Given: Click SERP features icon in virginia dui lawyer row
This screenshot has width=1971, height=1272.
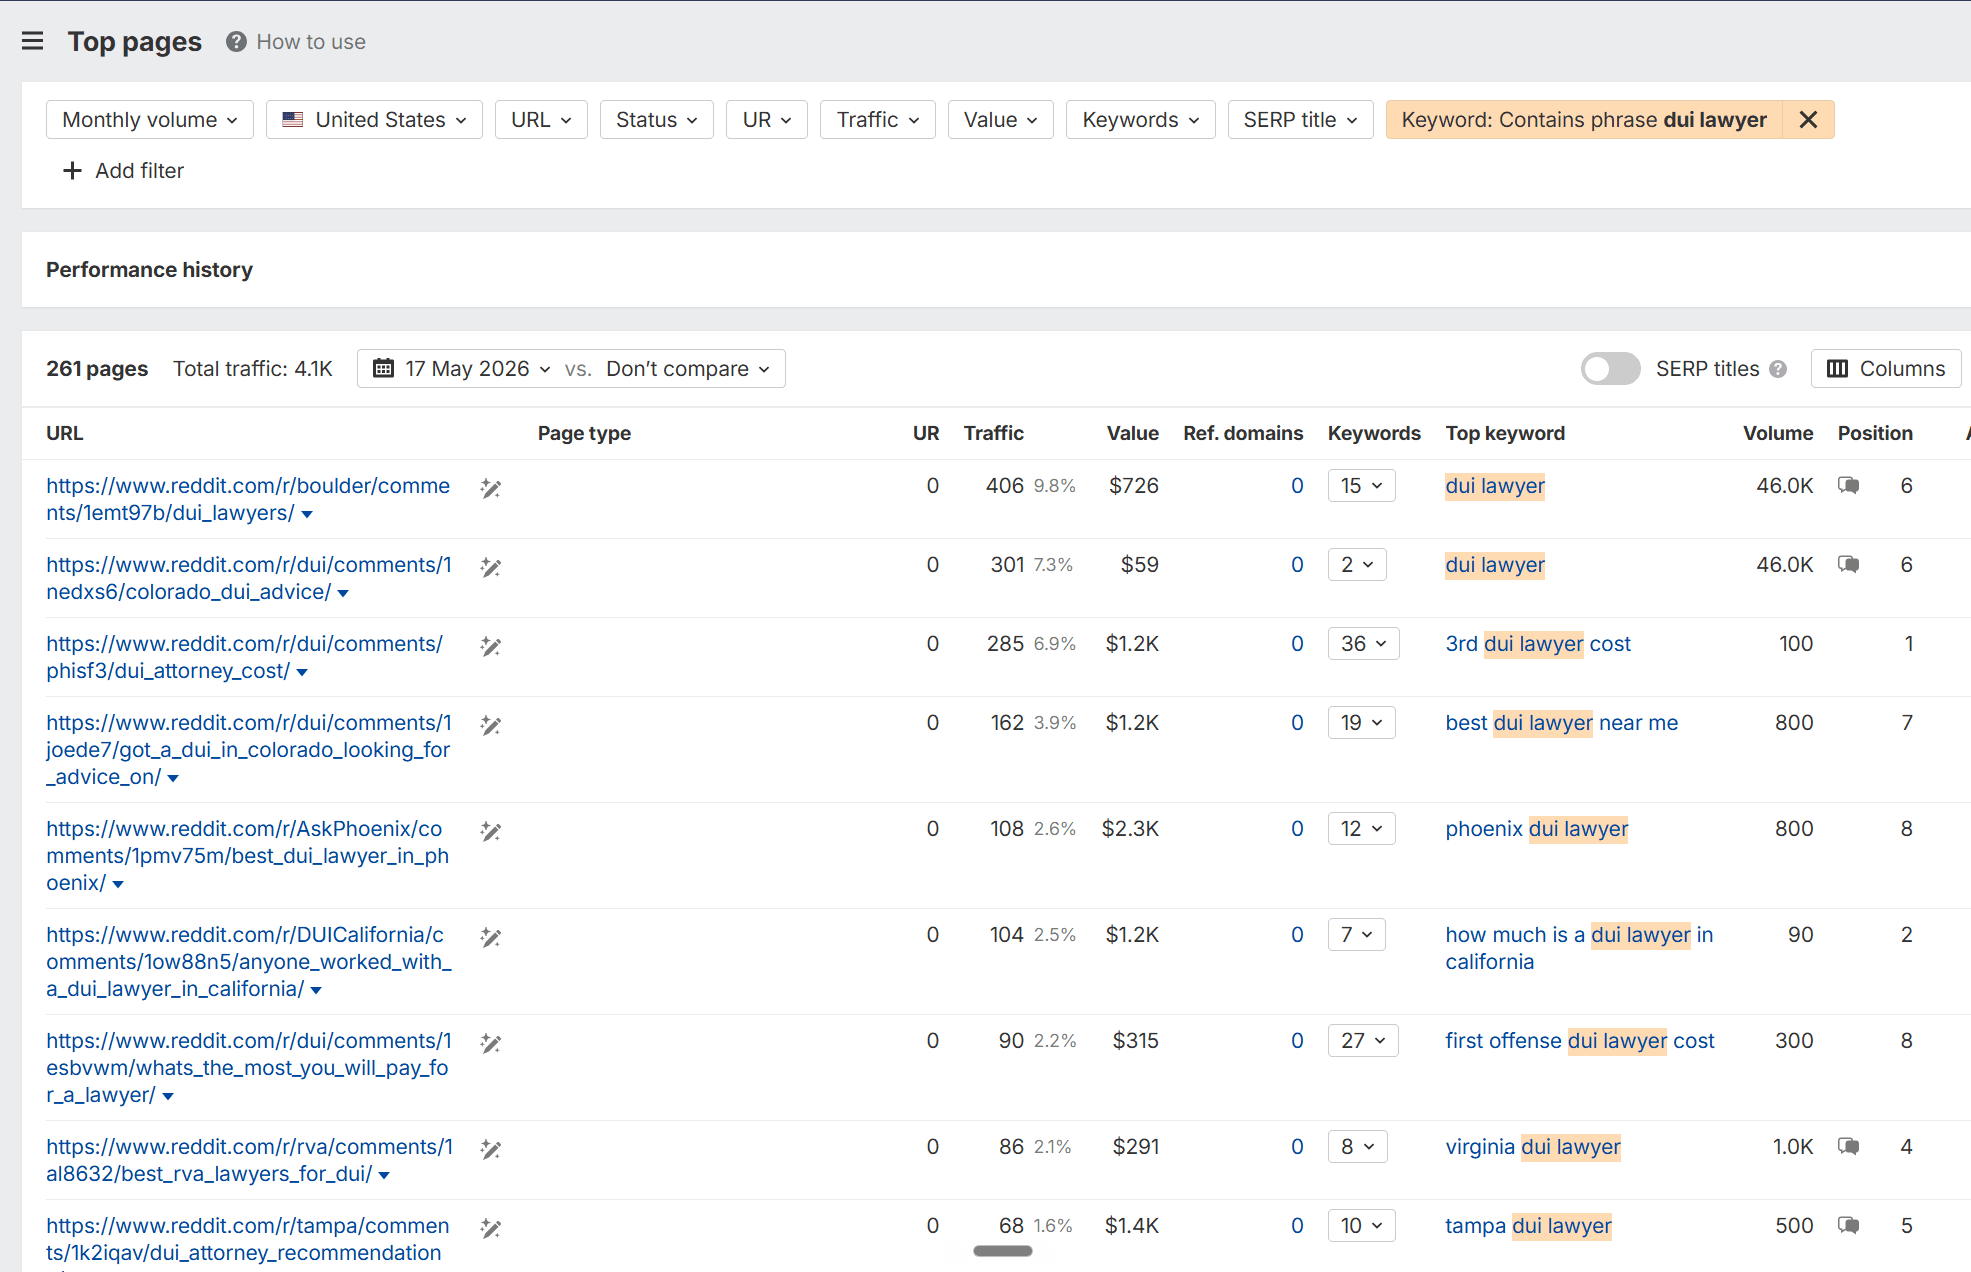Looking at the screenshot, I should [x=1849, y=1147].
